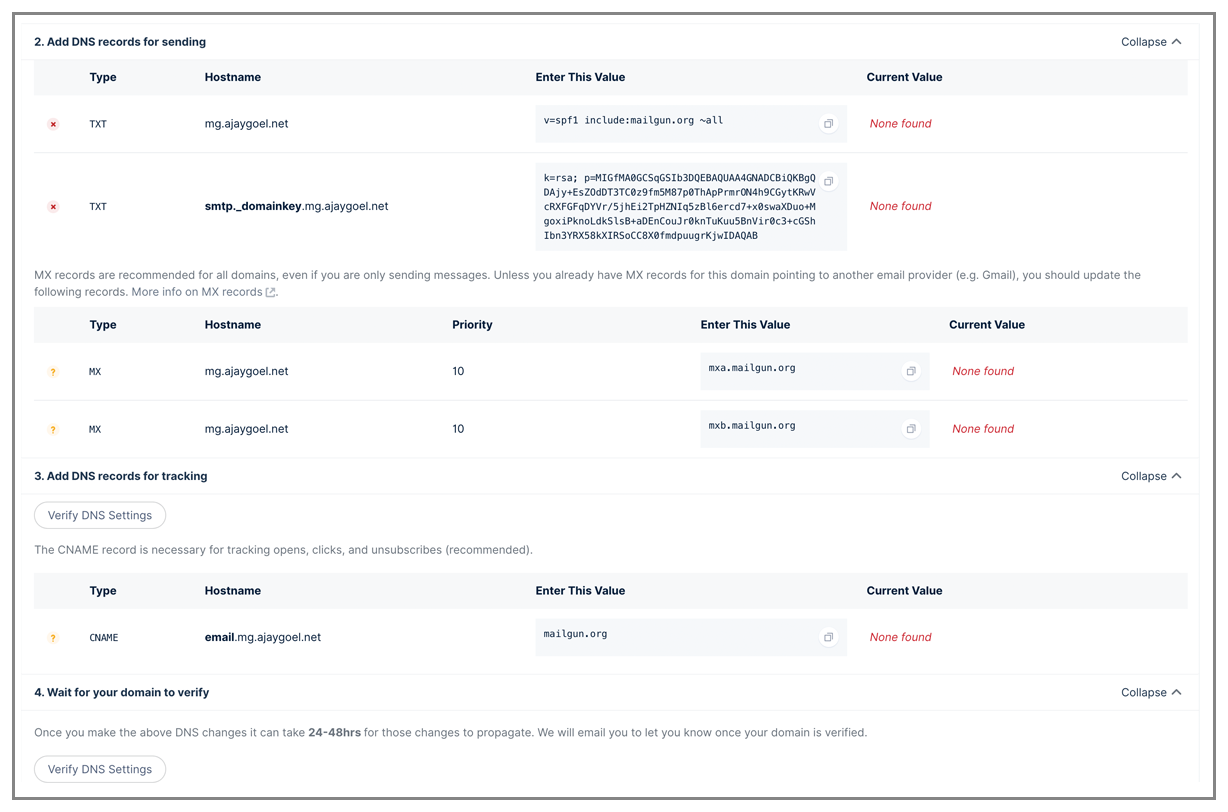Click yellow question icon for mxb record
Viewport: 1228px width, 812px height.
53,430
